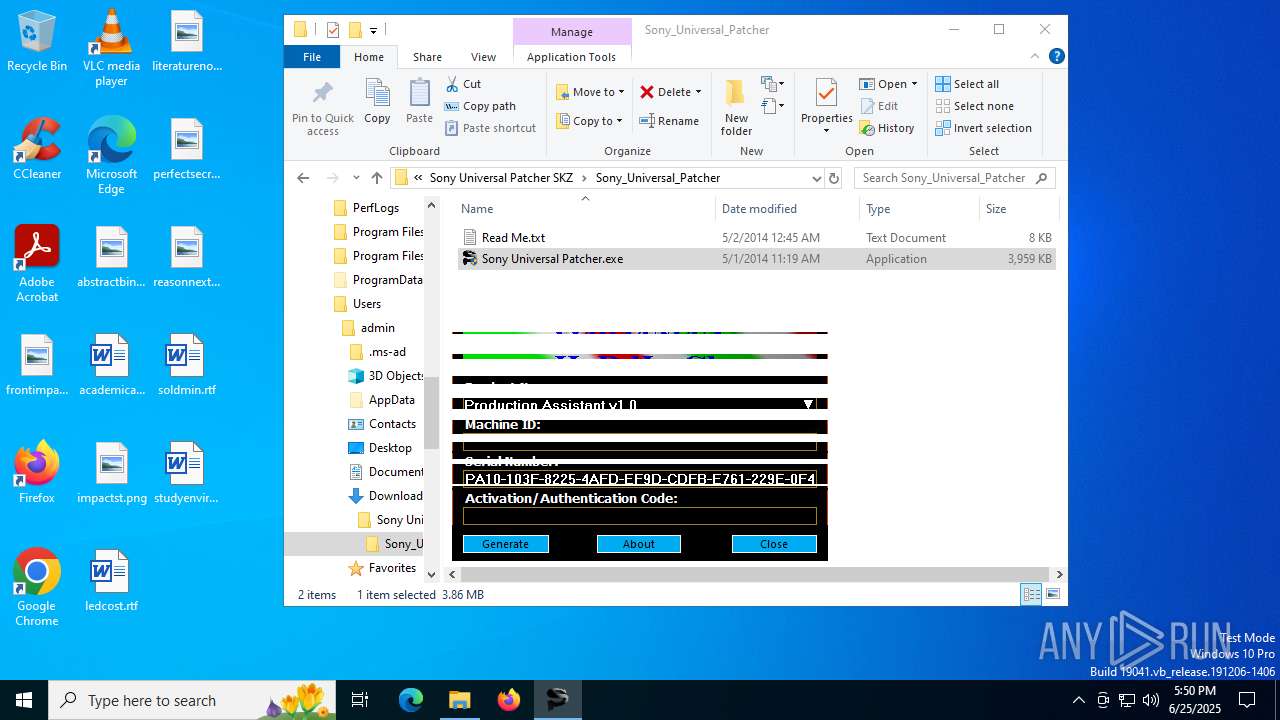Go back with Explorer back arrow
Image resolution: width=1280 pixels, height=720 pixels.
303,178
